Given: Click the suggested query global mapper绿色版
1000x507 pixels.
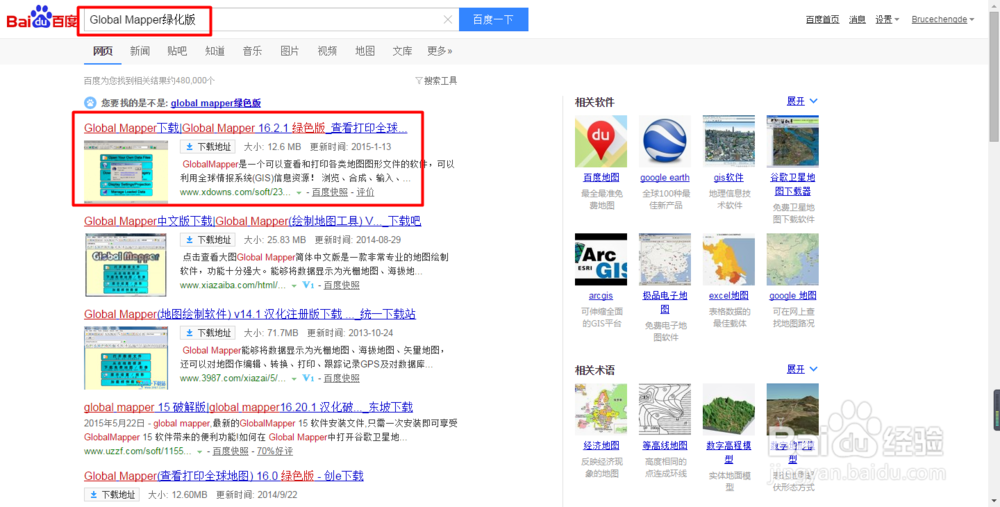Looking at the screenshot, I should (x=216, y=103).
